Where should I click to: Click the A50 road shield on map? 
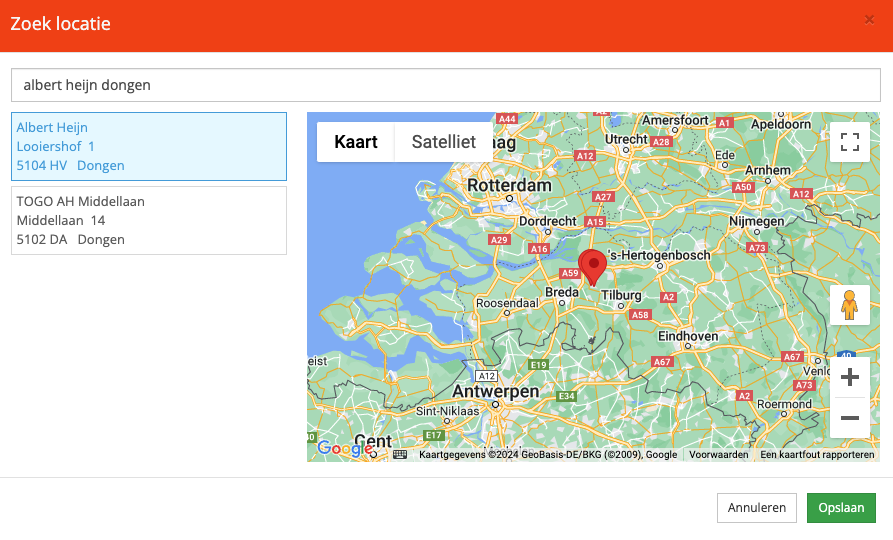(743, 187)
